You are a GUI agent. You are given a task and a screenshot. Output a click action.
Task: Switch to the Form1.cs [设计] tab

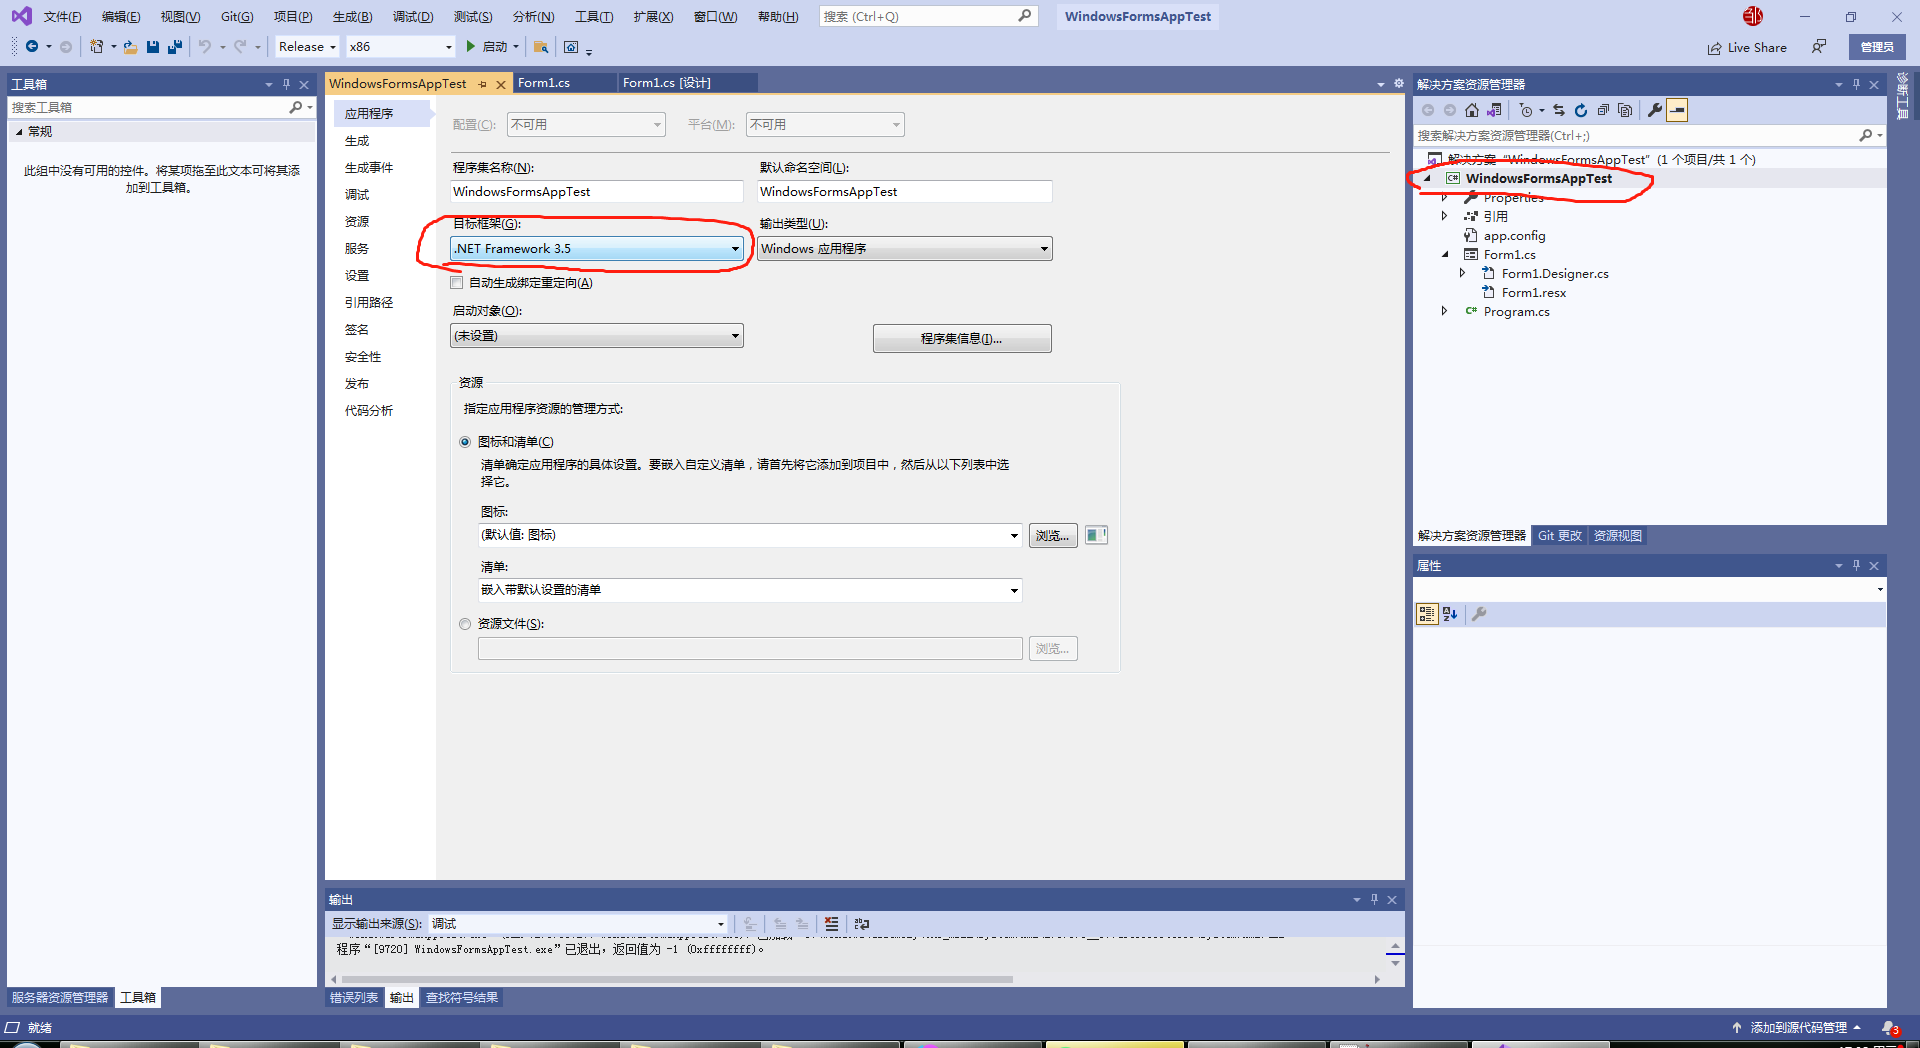click(667, 83)
